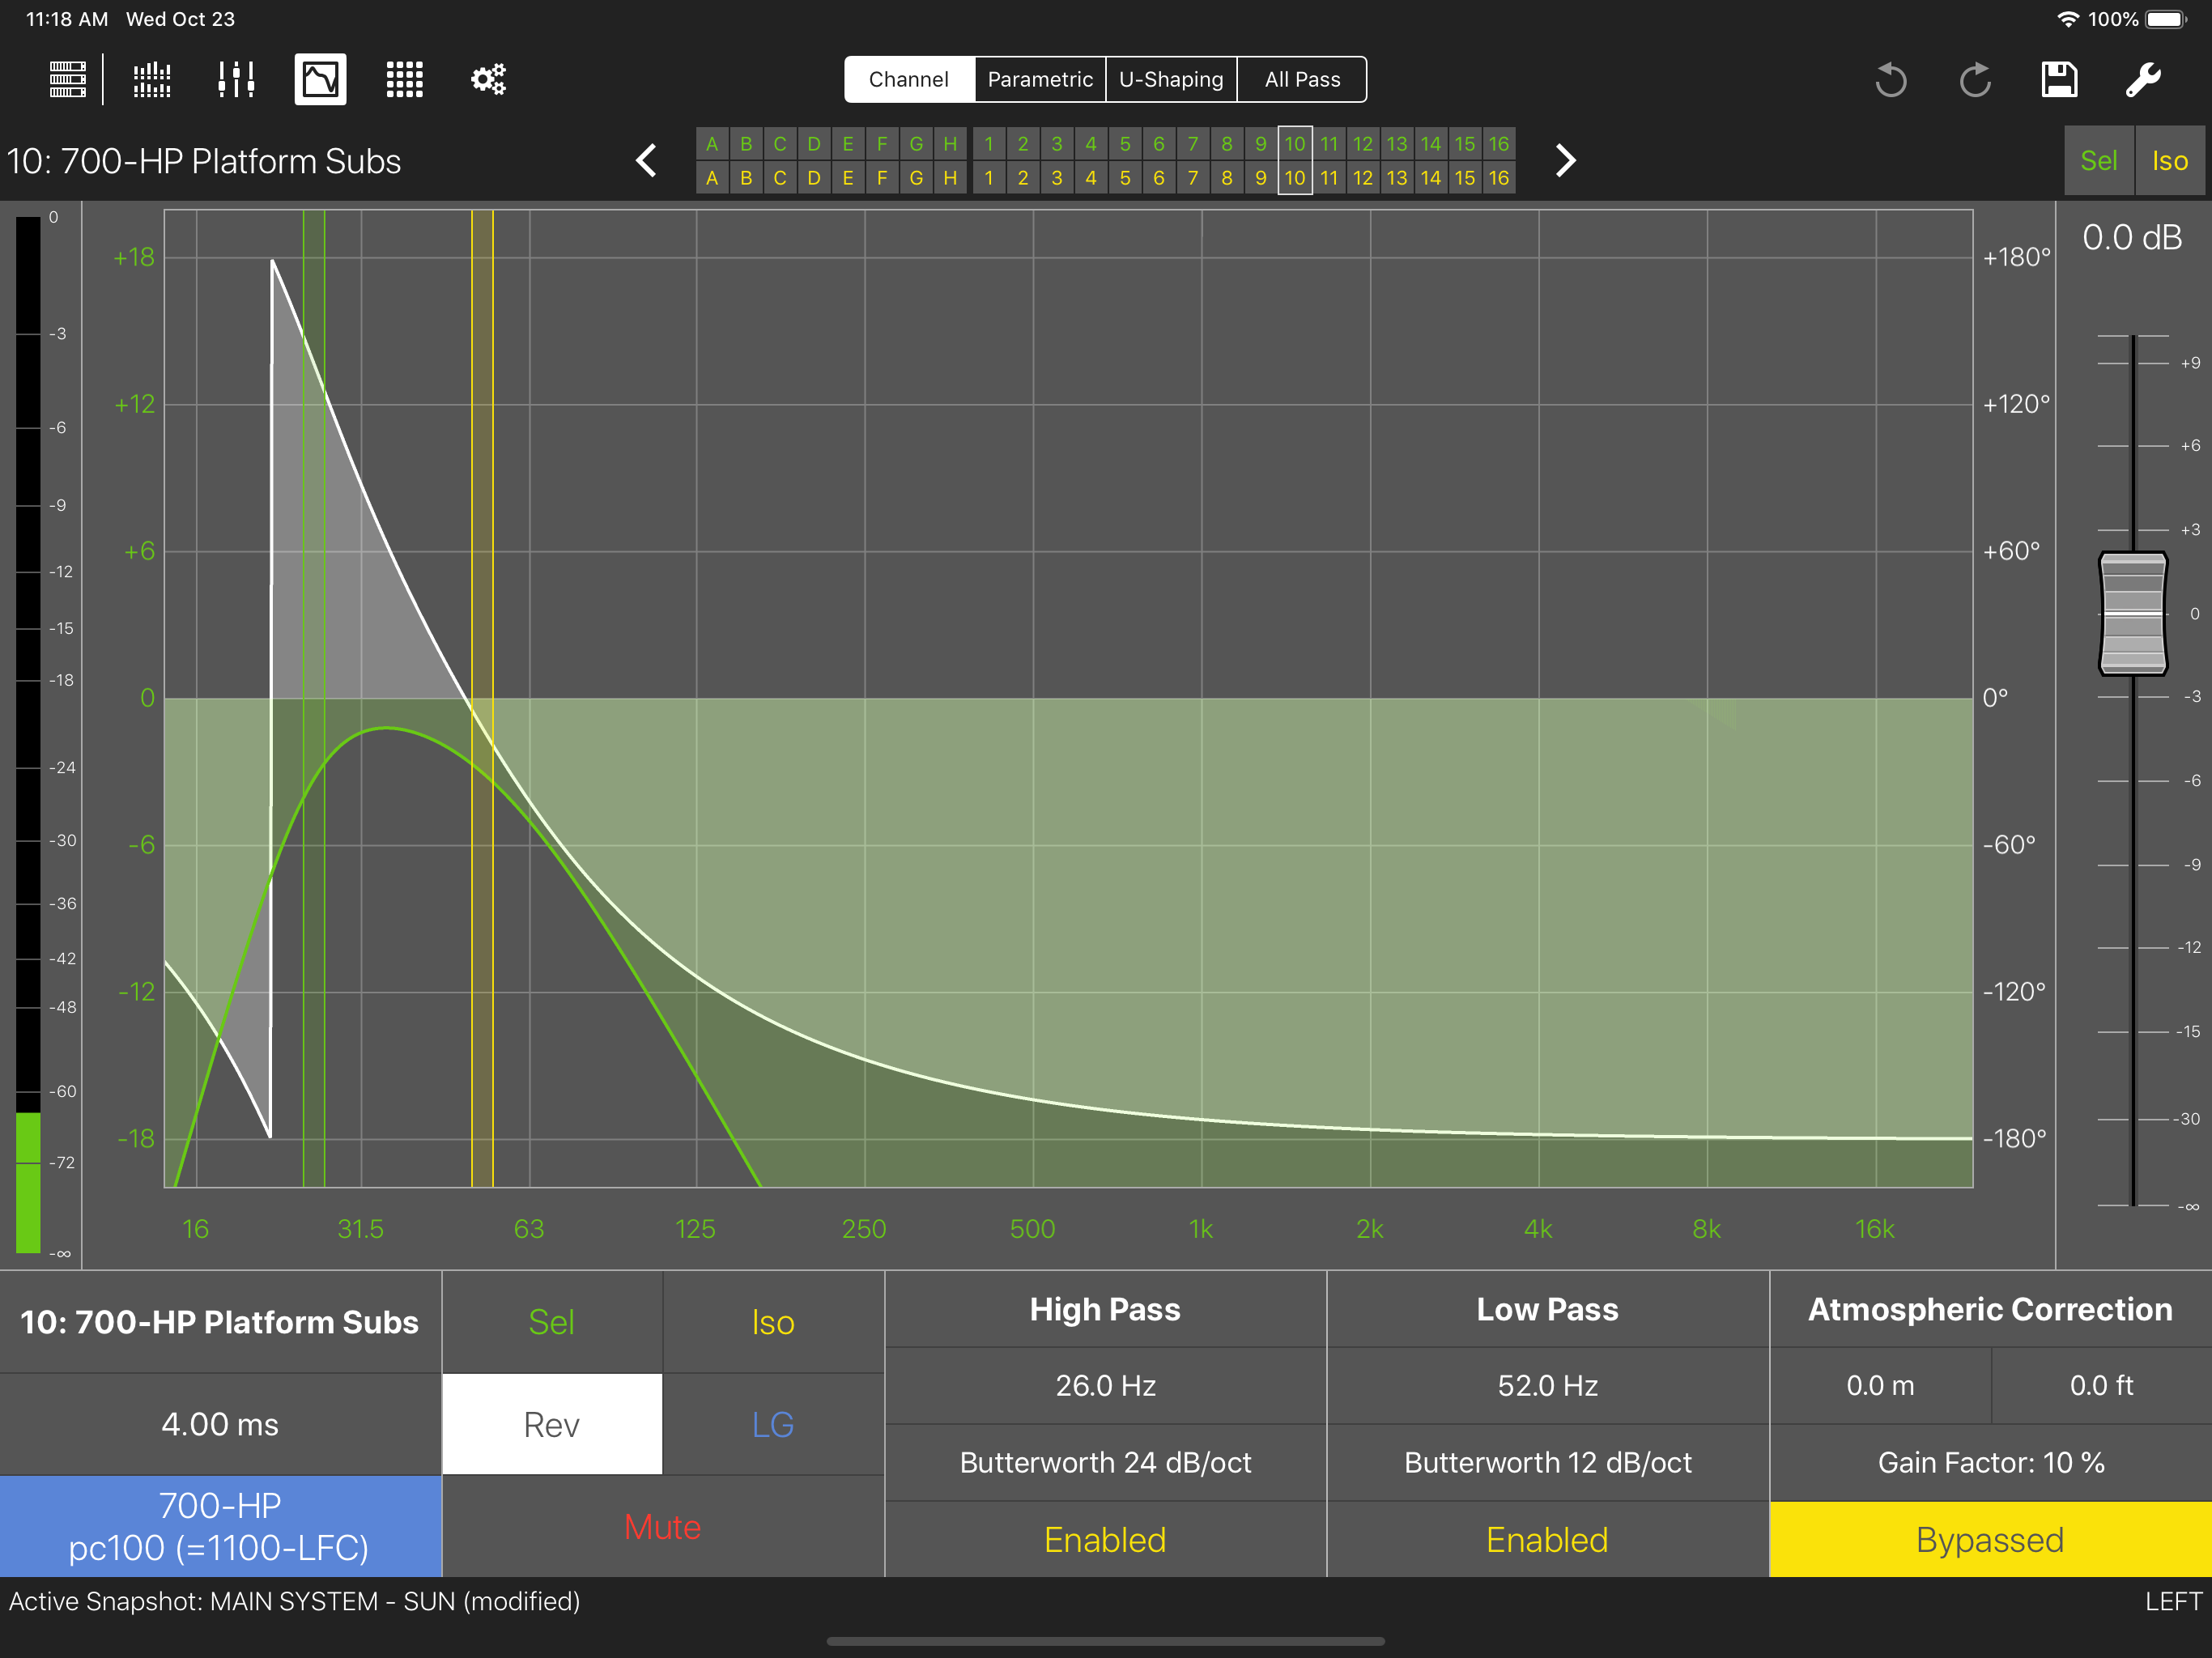Click the Atmospheric Correction header

(1990, 1309)
